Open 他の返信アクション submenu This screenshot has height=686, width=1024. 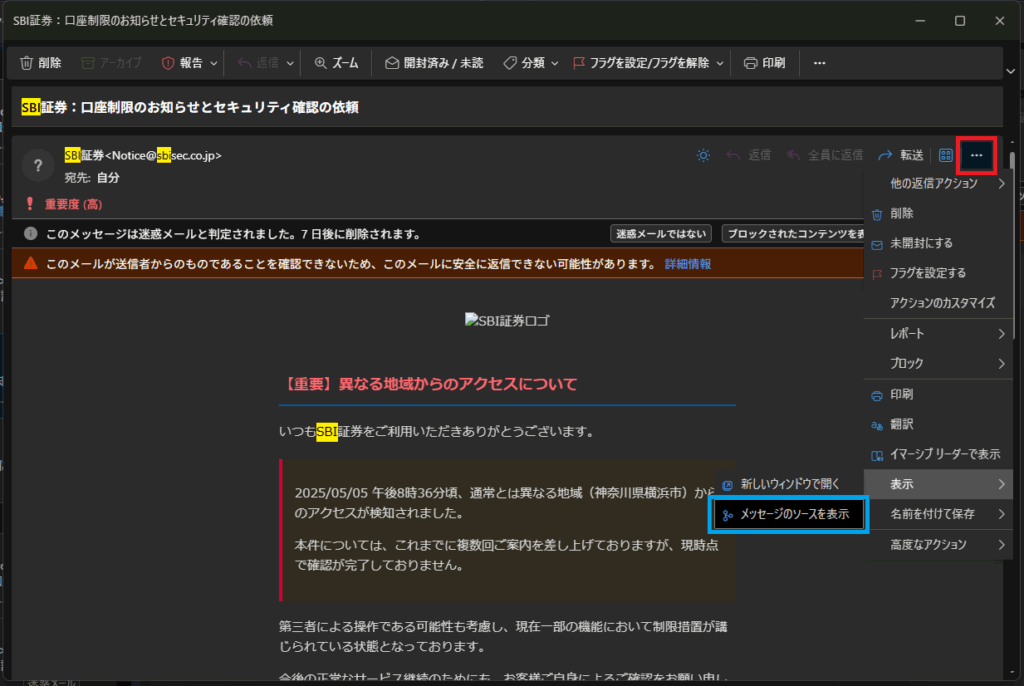pyautogui.click(x=938, y=184)
